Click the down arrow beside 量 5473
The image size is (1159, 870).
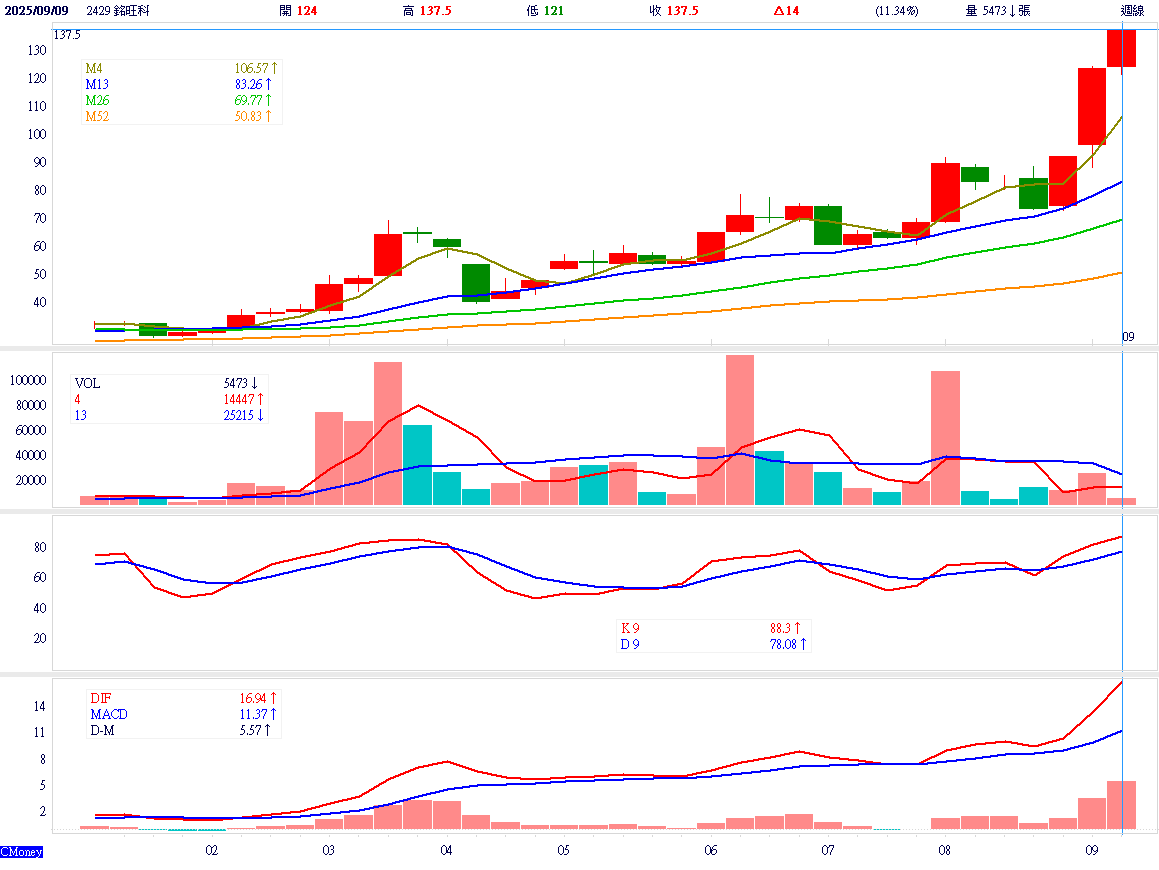(x=1010, y=11)
